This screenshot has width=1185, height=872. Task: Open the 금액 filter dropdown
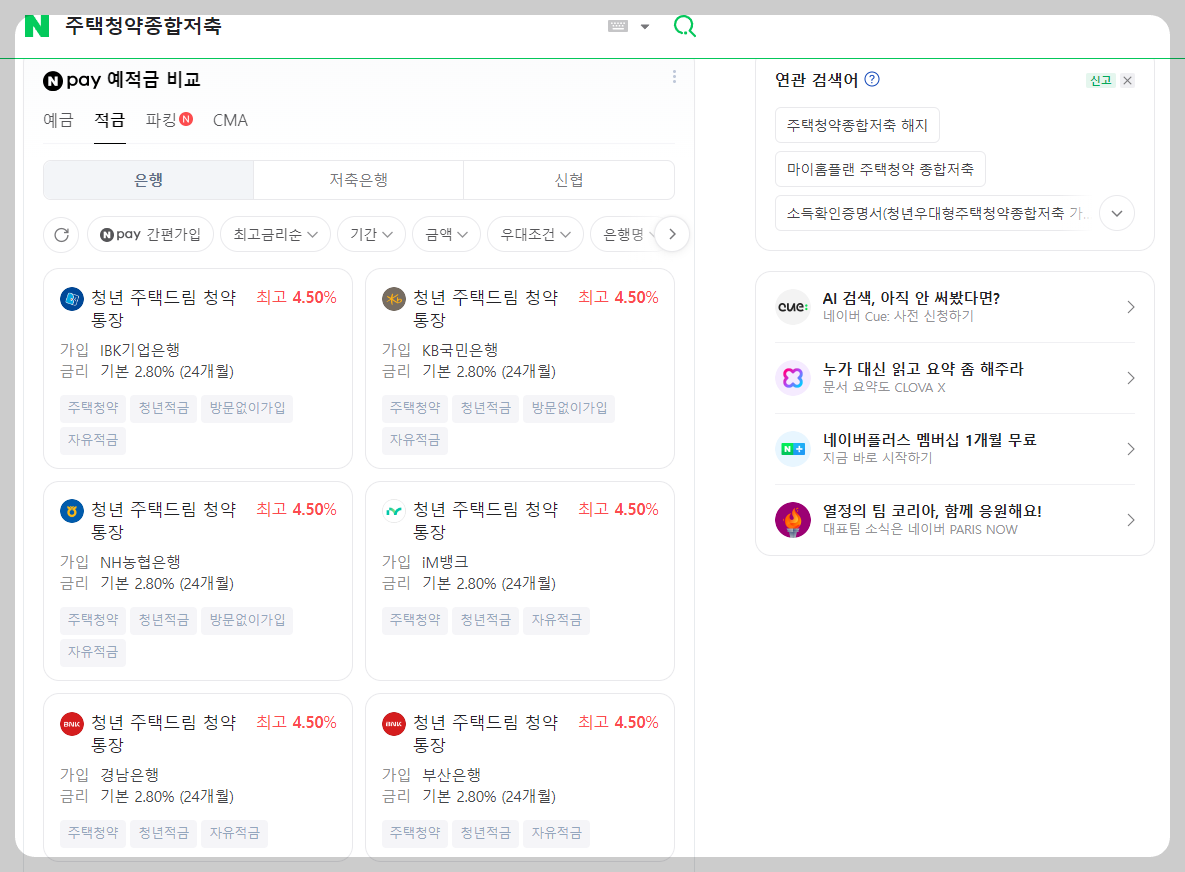click(447, 234)
